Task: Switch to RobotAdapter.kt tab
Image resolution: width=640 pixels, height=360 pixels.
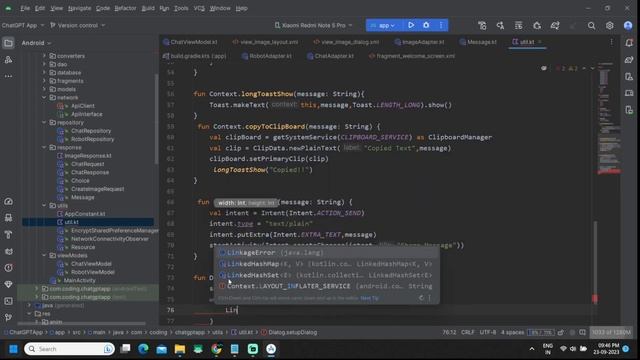Action: pos(266,56)
